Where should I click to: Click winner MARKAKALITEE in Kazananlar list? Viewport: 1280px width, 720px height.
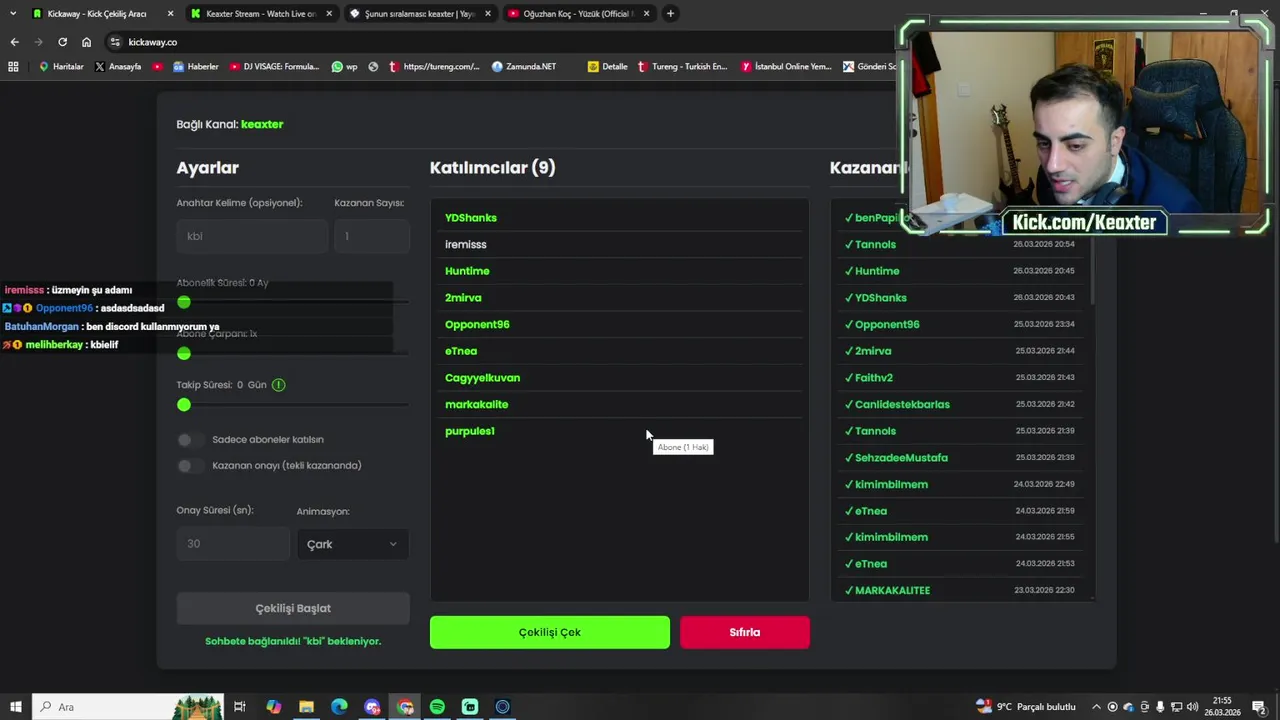point(892,591)
